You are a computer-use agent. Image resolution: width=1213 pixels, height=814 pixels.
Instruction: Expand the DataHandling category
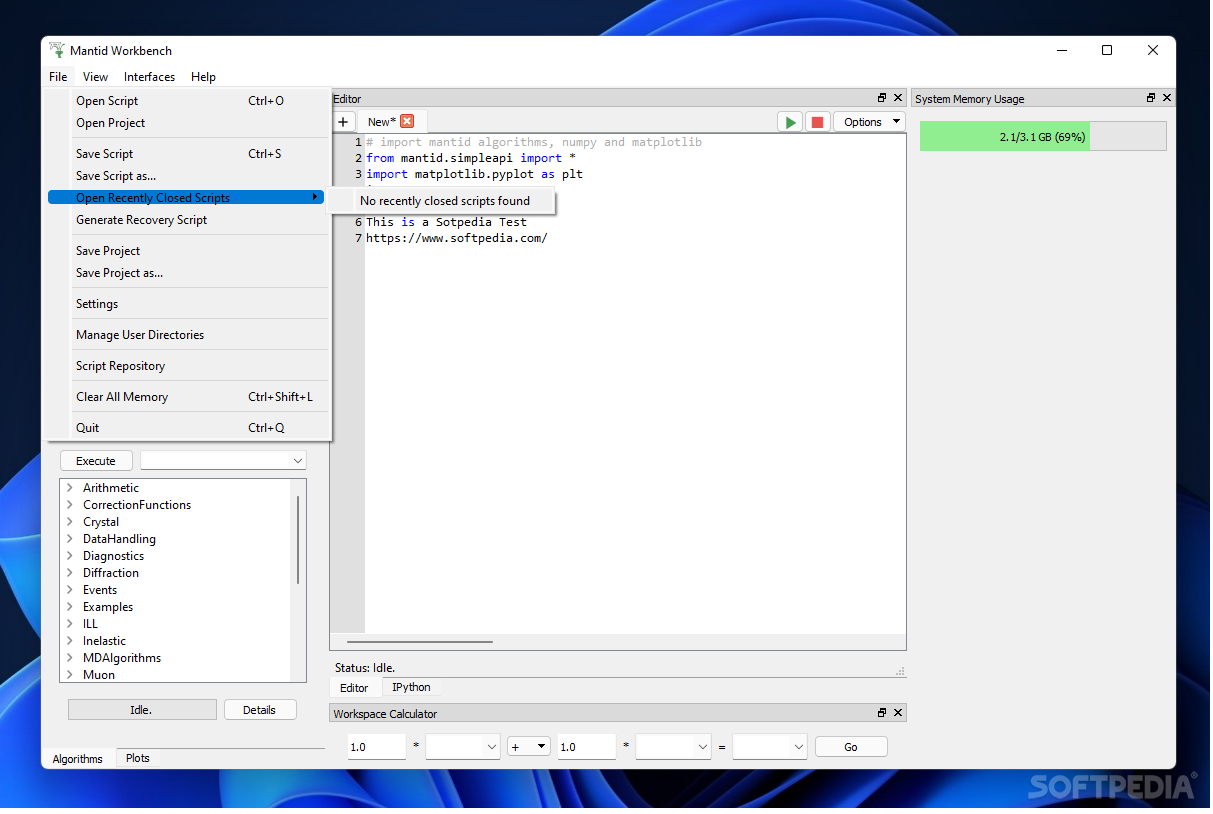[69, 539]
